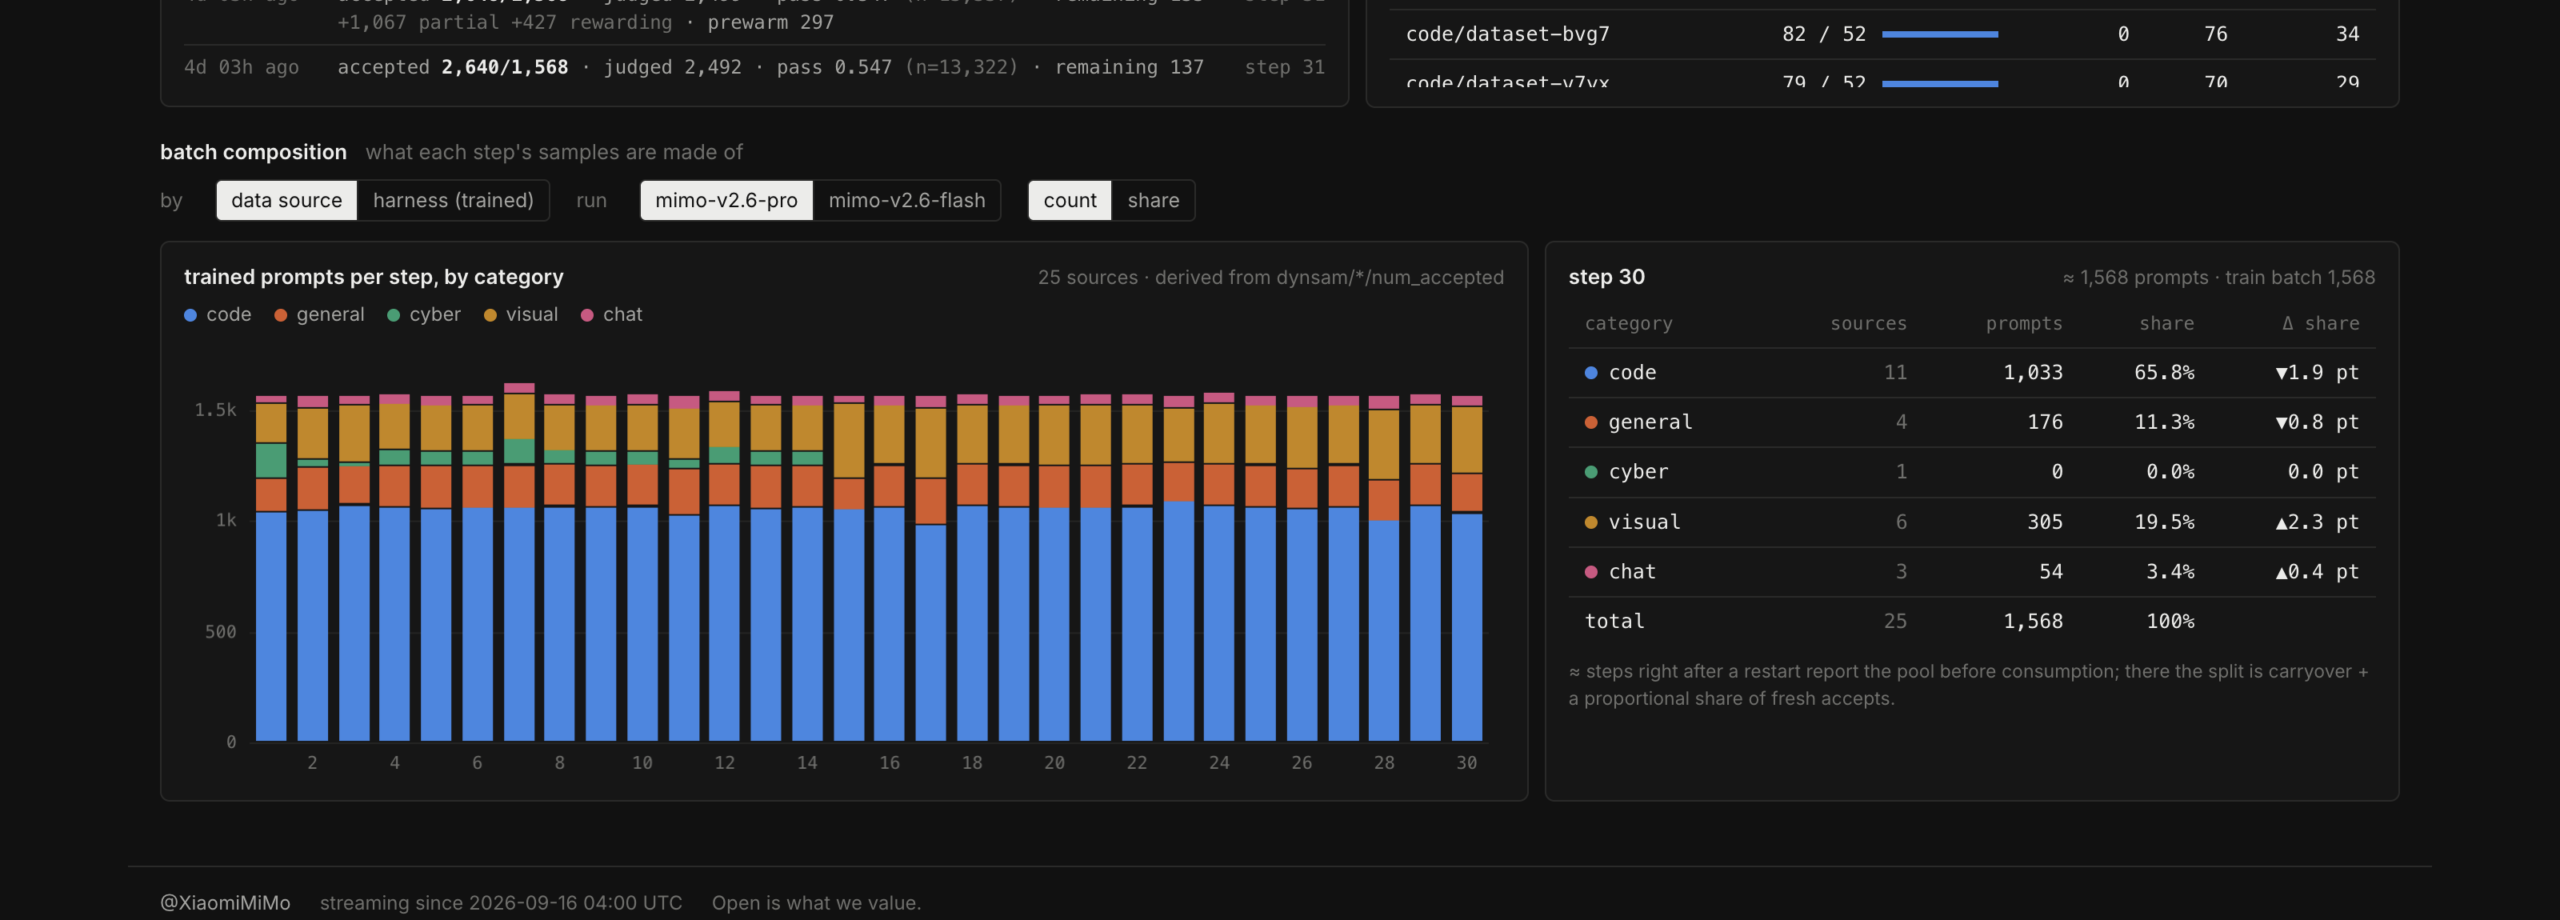Select the step 1 bar in chart
Screen dimensions: 2560x920
coord(271,568)
